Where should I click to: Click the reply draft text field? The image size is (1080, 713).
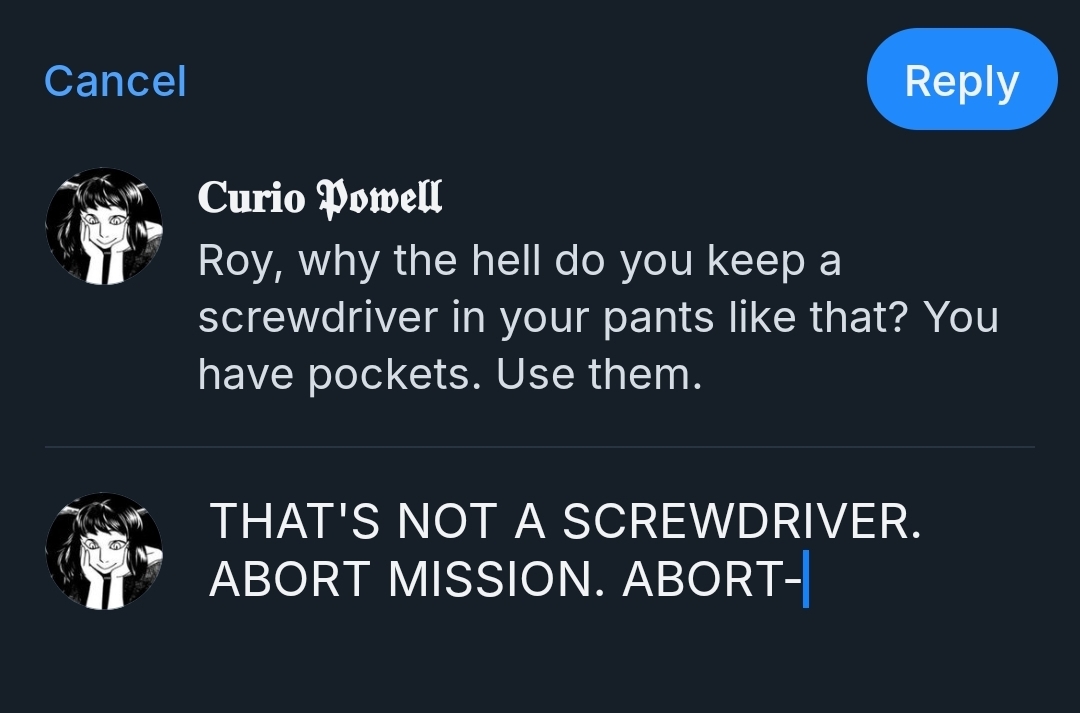tap(565, 551)
